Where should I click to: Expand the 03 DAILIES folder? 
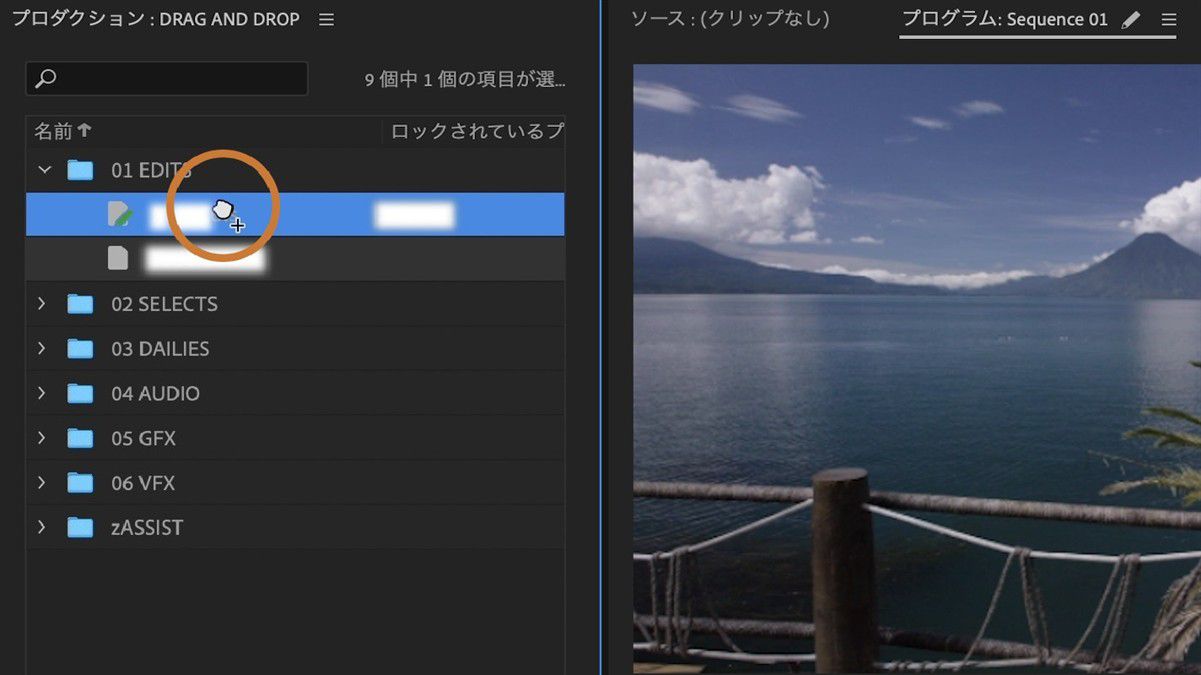tap(42, 348)
